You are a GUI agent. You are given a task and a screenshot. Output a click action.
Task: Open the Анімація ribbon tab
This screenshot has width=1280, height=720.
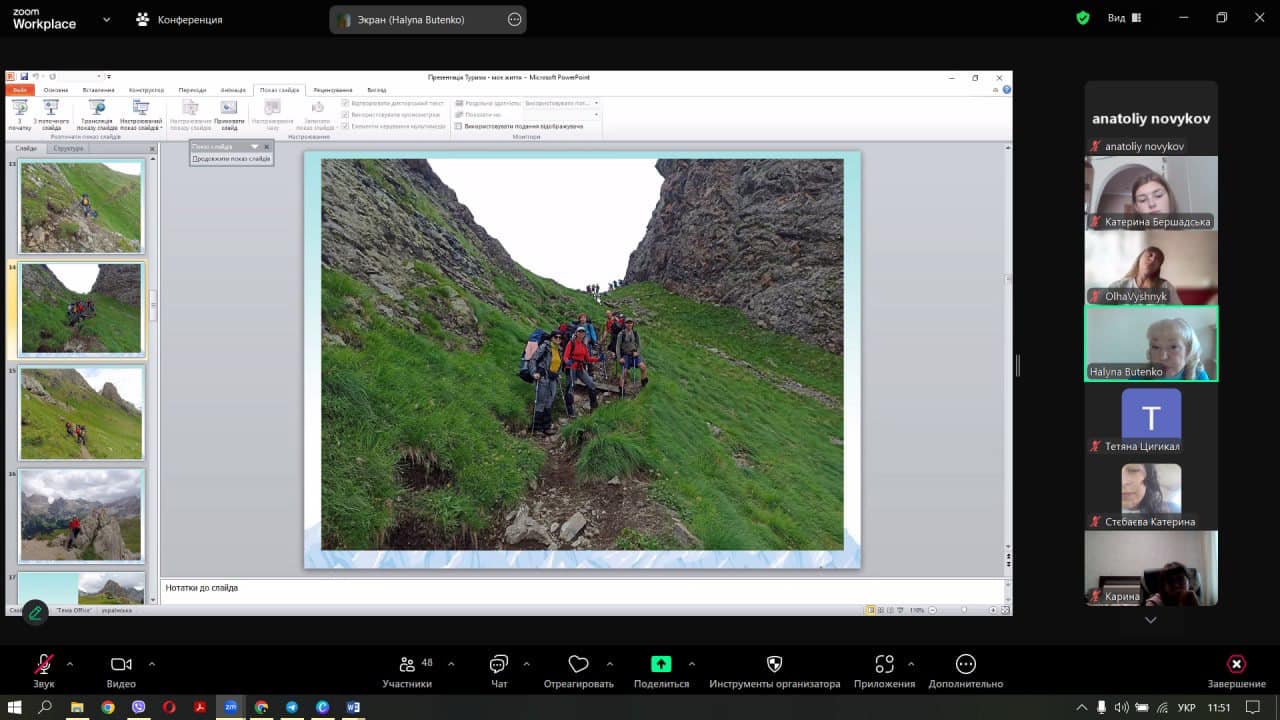coord(233,90)
